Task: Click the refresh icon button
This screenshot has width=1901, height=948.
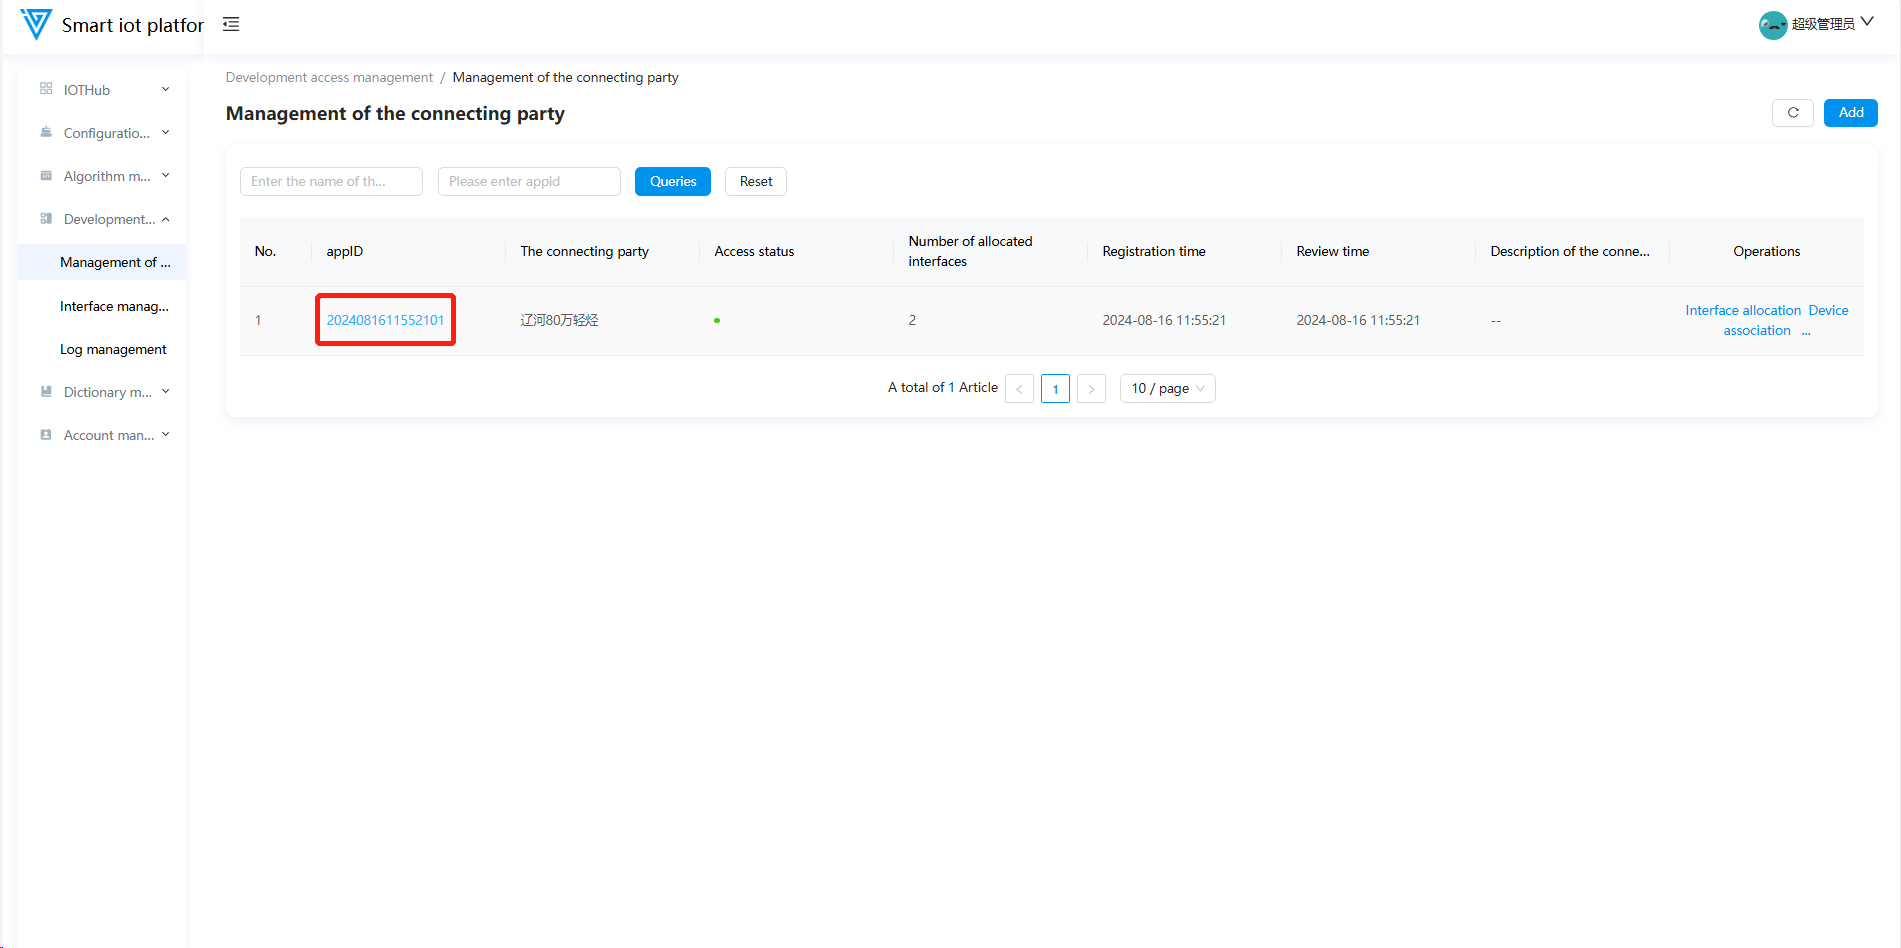Action: point(1792,113)
